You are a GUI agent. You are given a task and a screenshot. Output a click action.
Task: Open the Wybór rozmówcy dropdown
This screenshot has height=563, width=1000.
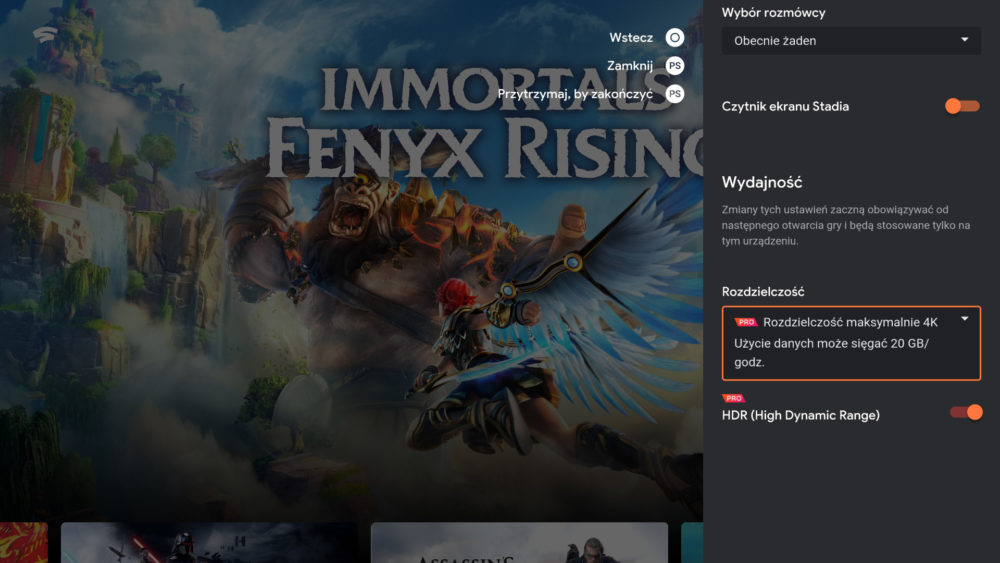pos(851,41)
